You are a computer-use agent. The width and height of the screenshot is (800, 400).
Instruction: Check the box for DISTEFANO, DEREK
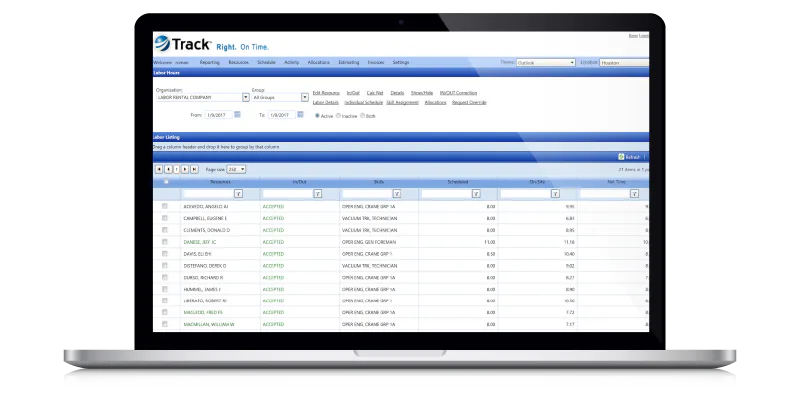pyautogui.click(x=165, y=265)
